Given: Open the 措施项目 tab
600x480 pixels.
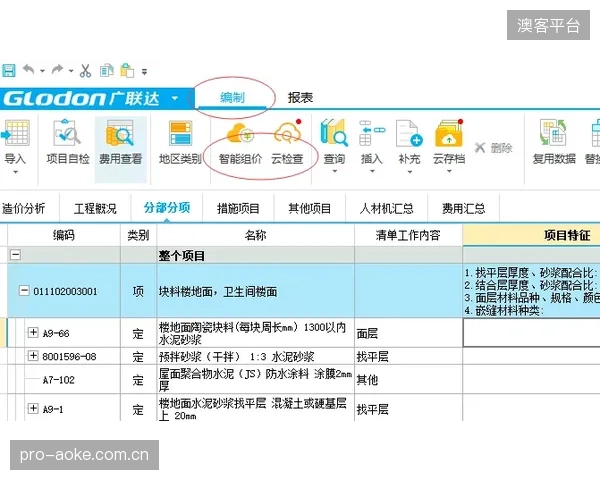Looking at the screenshot, I should 238,209.
